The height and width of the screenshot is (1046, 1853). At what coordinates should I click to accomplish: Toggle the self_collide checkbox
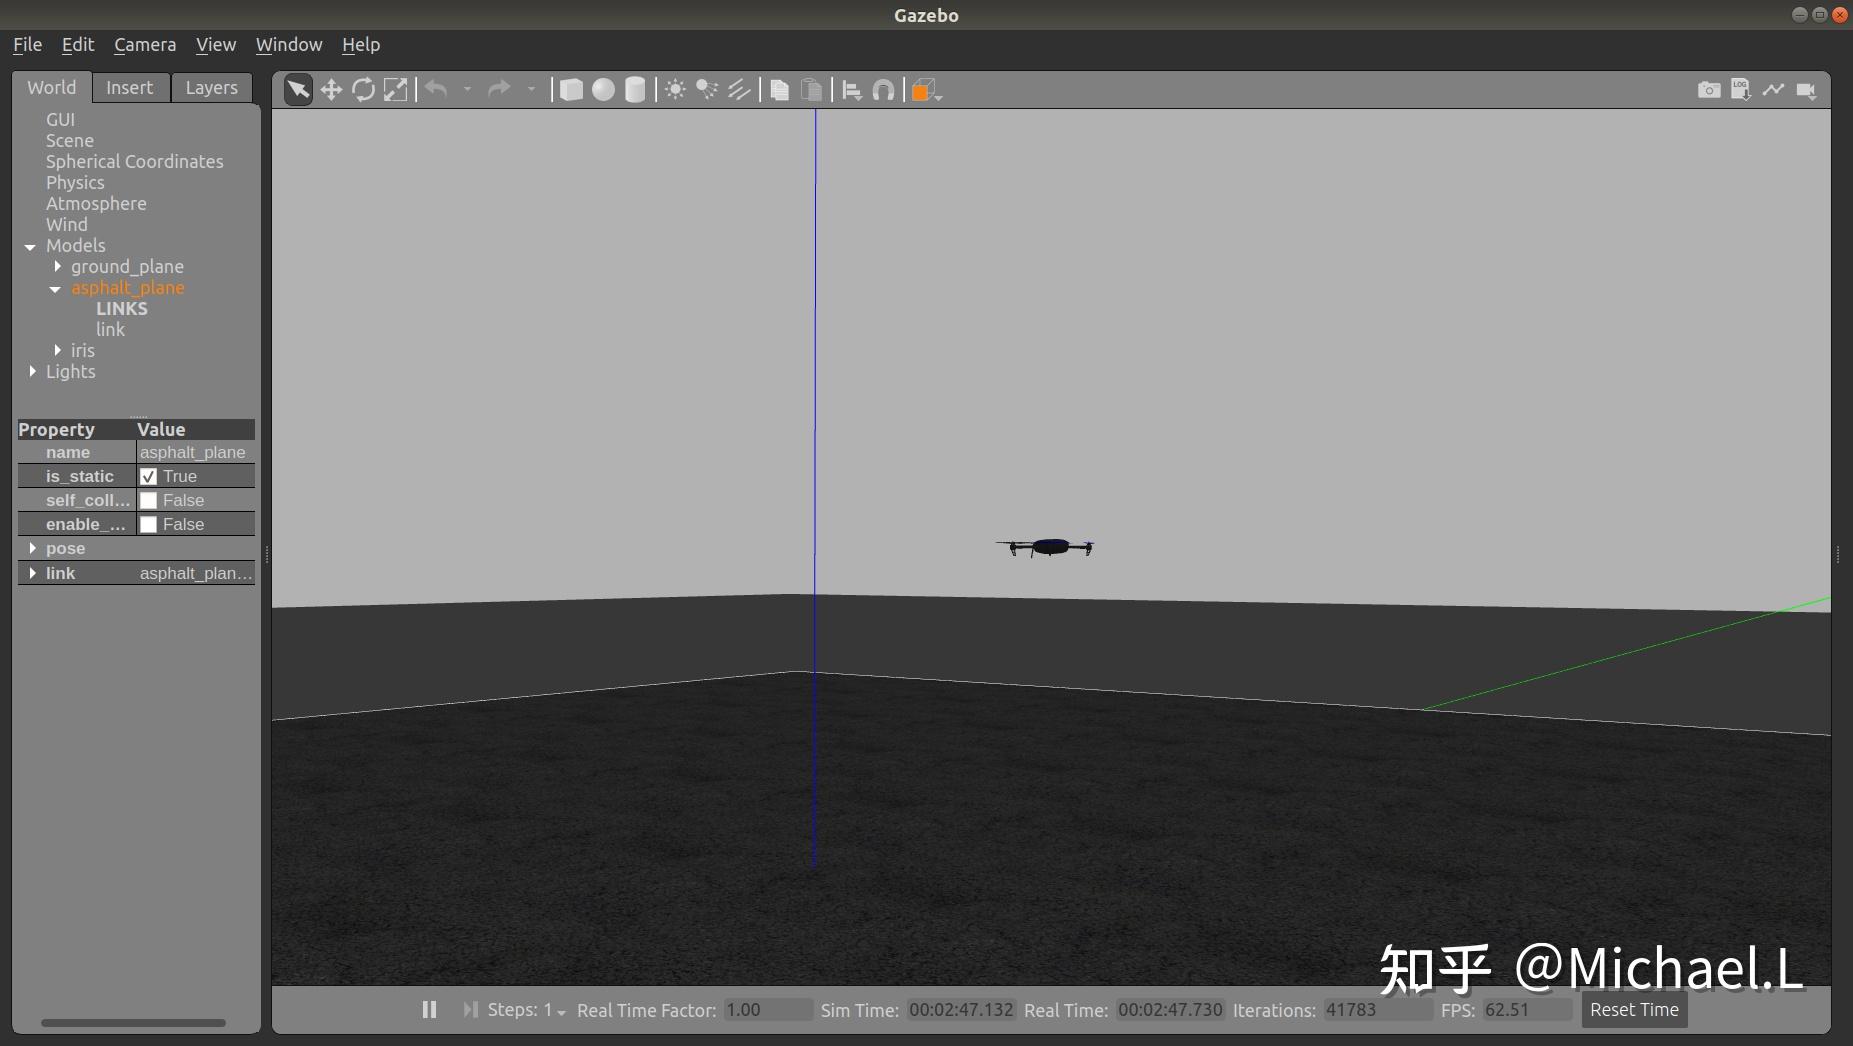(148, 500)
